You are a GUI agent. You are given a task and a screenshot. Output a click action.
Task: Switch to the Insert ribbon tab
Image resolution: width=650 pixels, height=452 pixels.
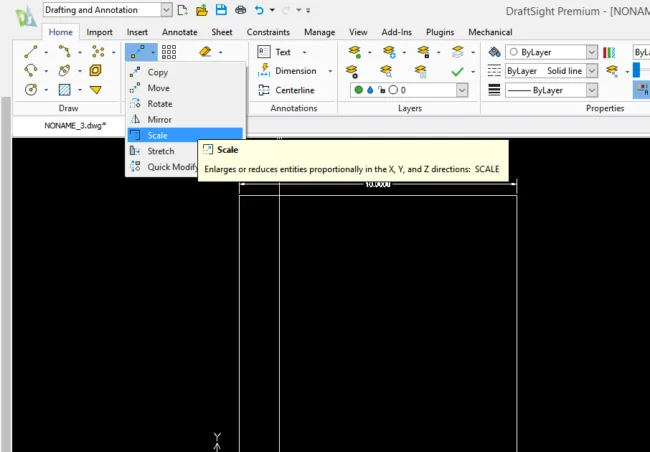pyautogui.click(x=137, y=32)
